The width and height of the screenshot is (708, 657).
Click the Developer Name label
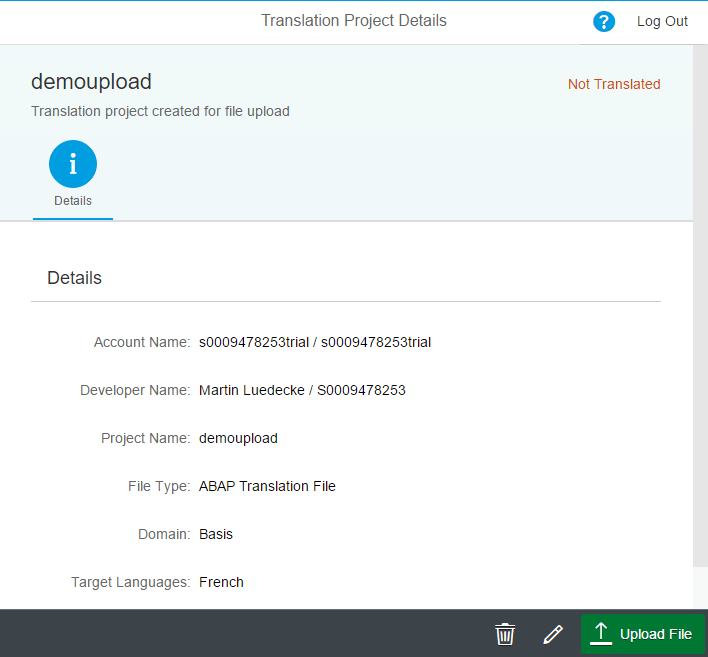135,390
